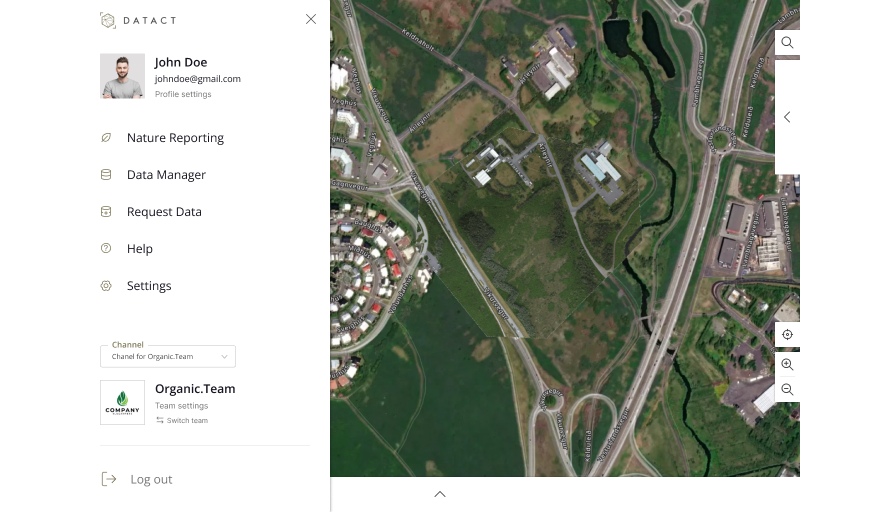Center map using locate icon
Viewport: 880px width, 512px height.
(787, 335)
